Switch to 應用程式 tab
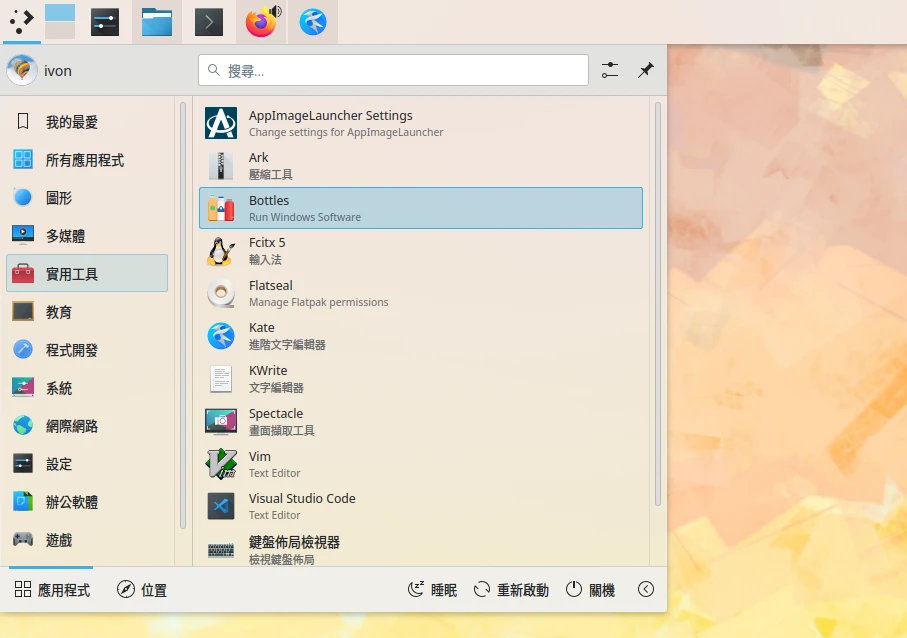 click(x=52, y=590)
